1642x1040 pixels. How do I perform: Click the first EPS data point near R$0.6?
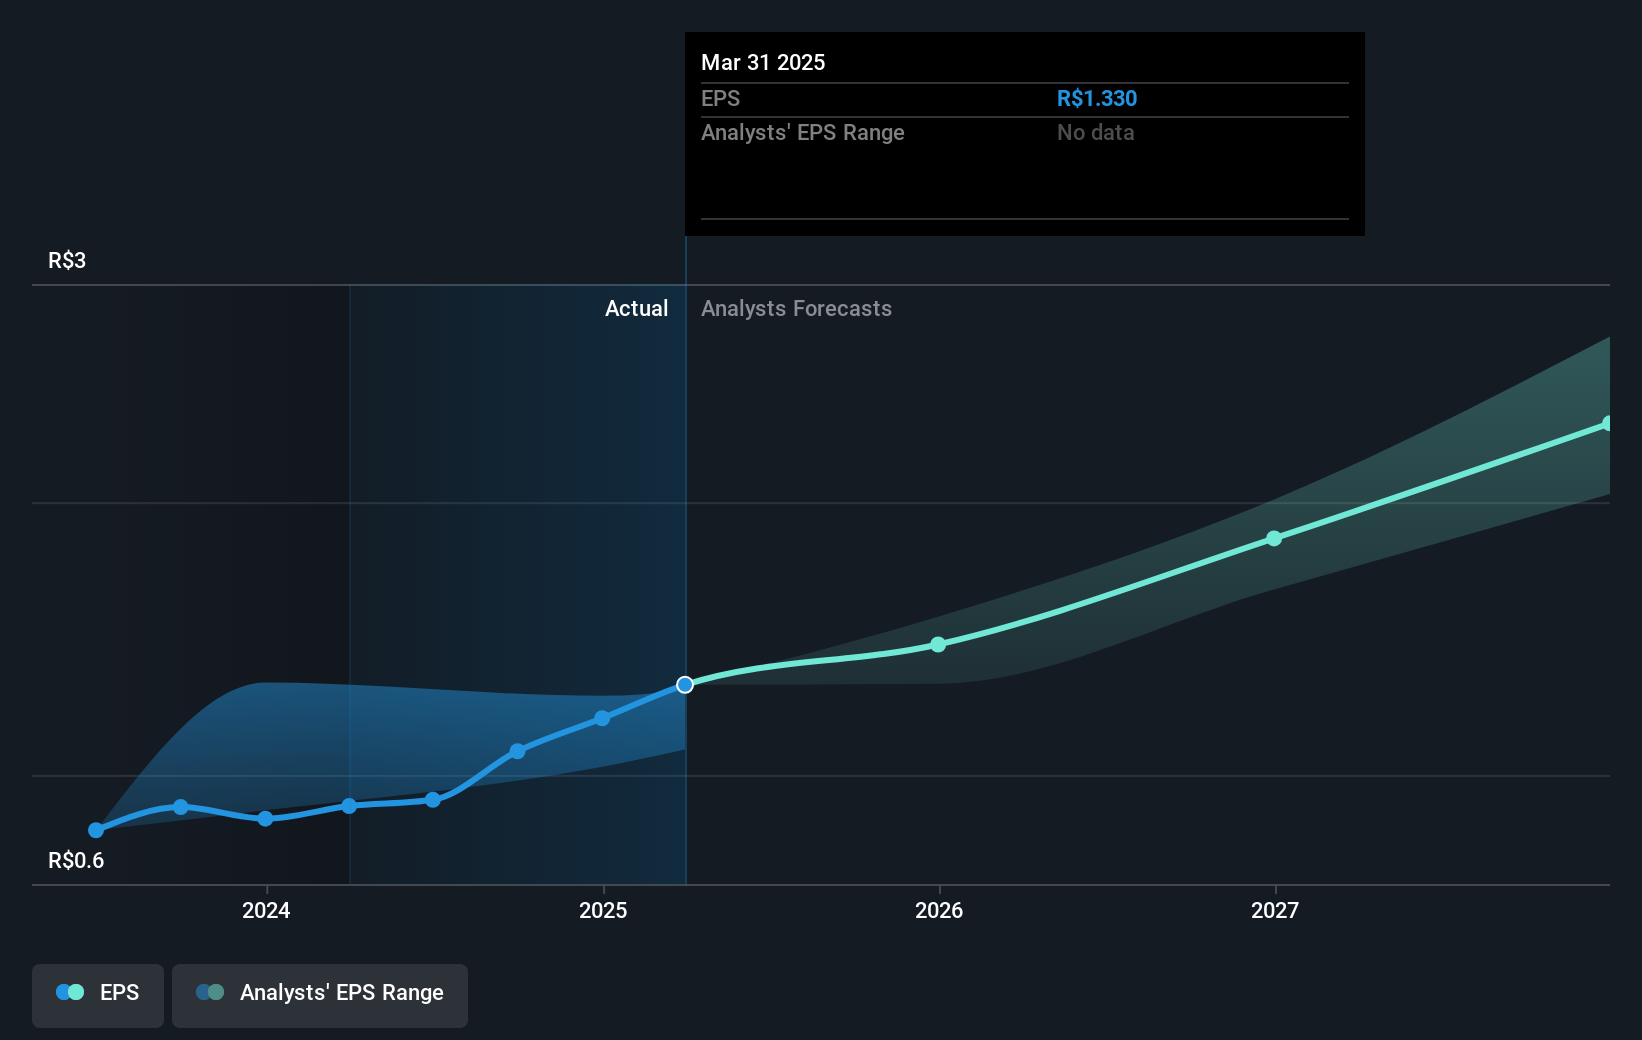[x=96, y=830]
